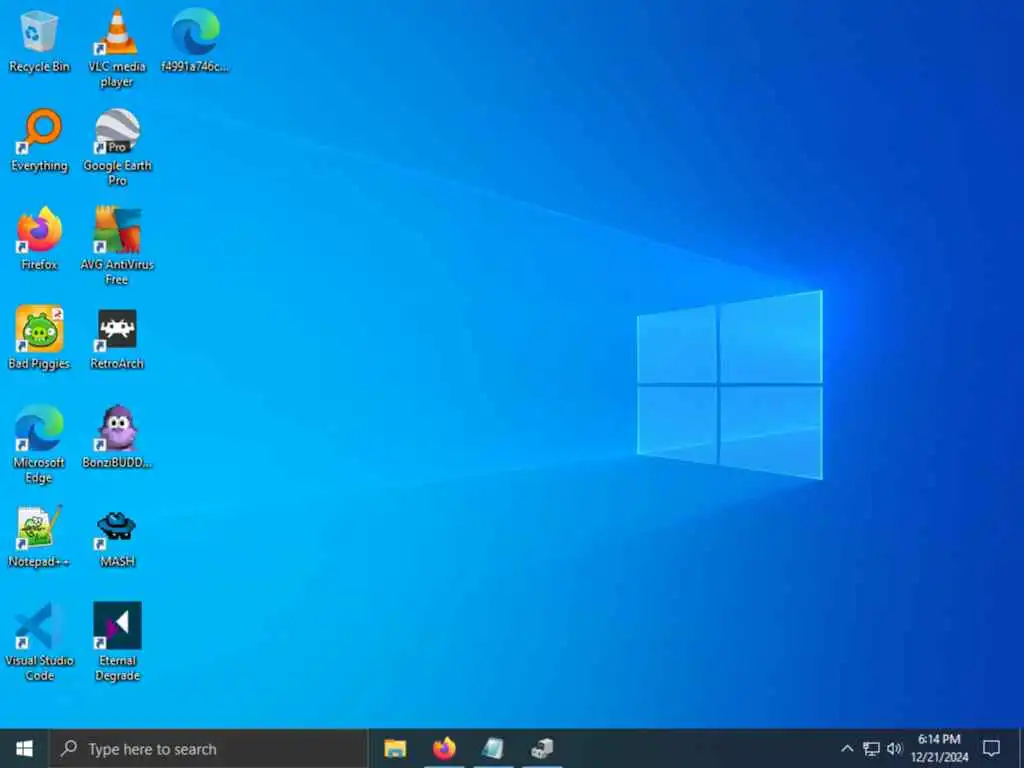This screenshot has width=1024, height=768.
Task: Select the MASH shortcut
Action: (117, 537)
